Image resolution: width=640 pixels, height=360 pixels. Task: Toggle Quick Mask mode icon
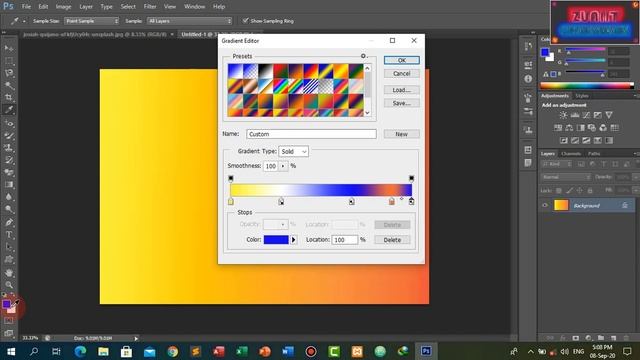pyautogui.click(x=9, y=321)
